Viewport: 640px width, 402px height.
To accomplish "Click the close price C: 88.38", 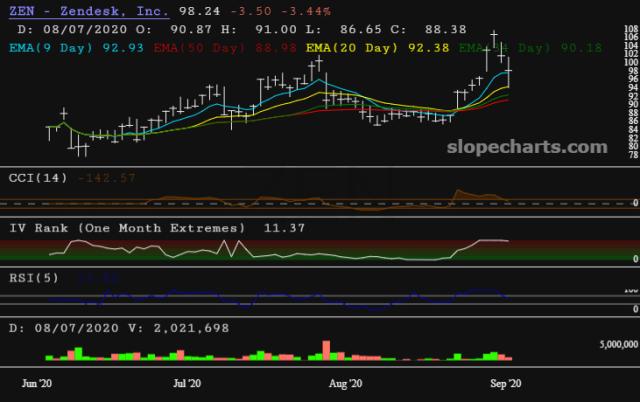I will [x=429, y=29].
